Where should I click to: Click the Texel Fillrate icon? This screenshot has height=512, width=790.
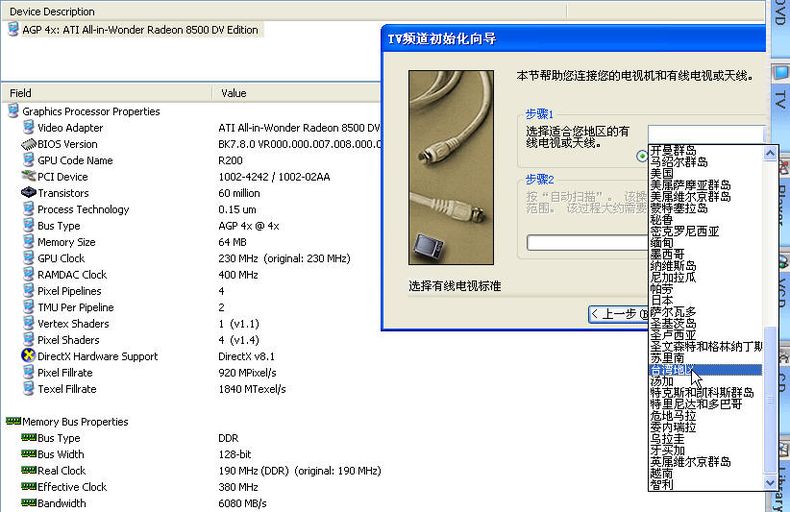(29, 388)
